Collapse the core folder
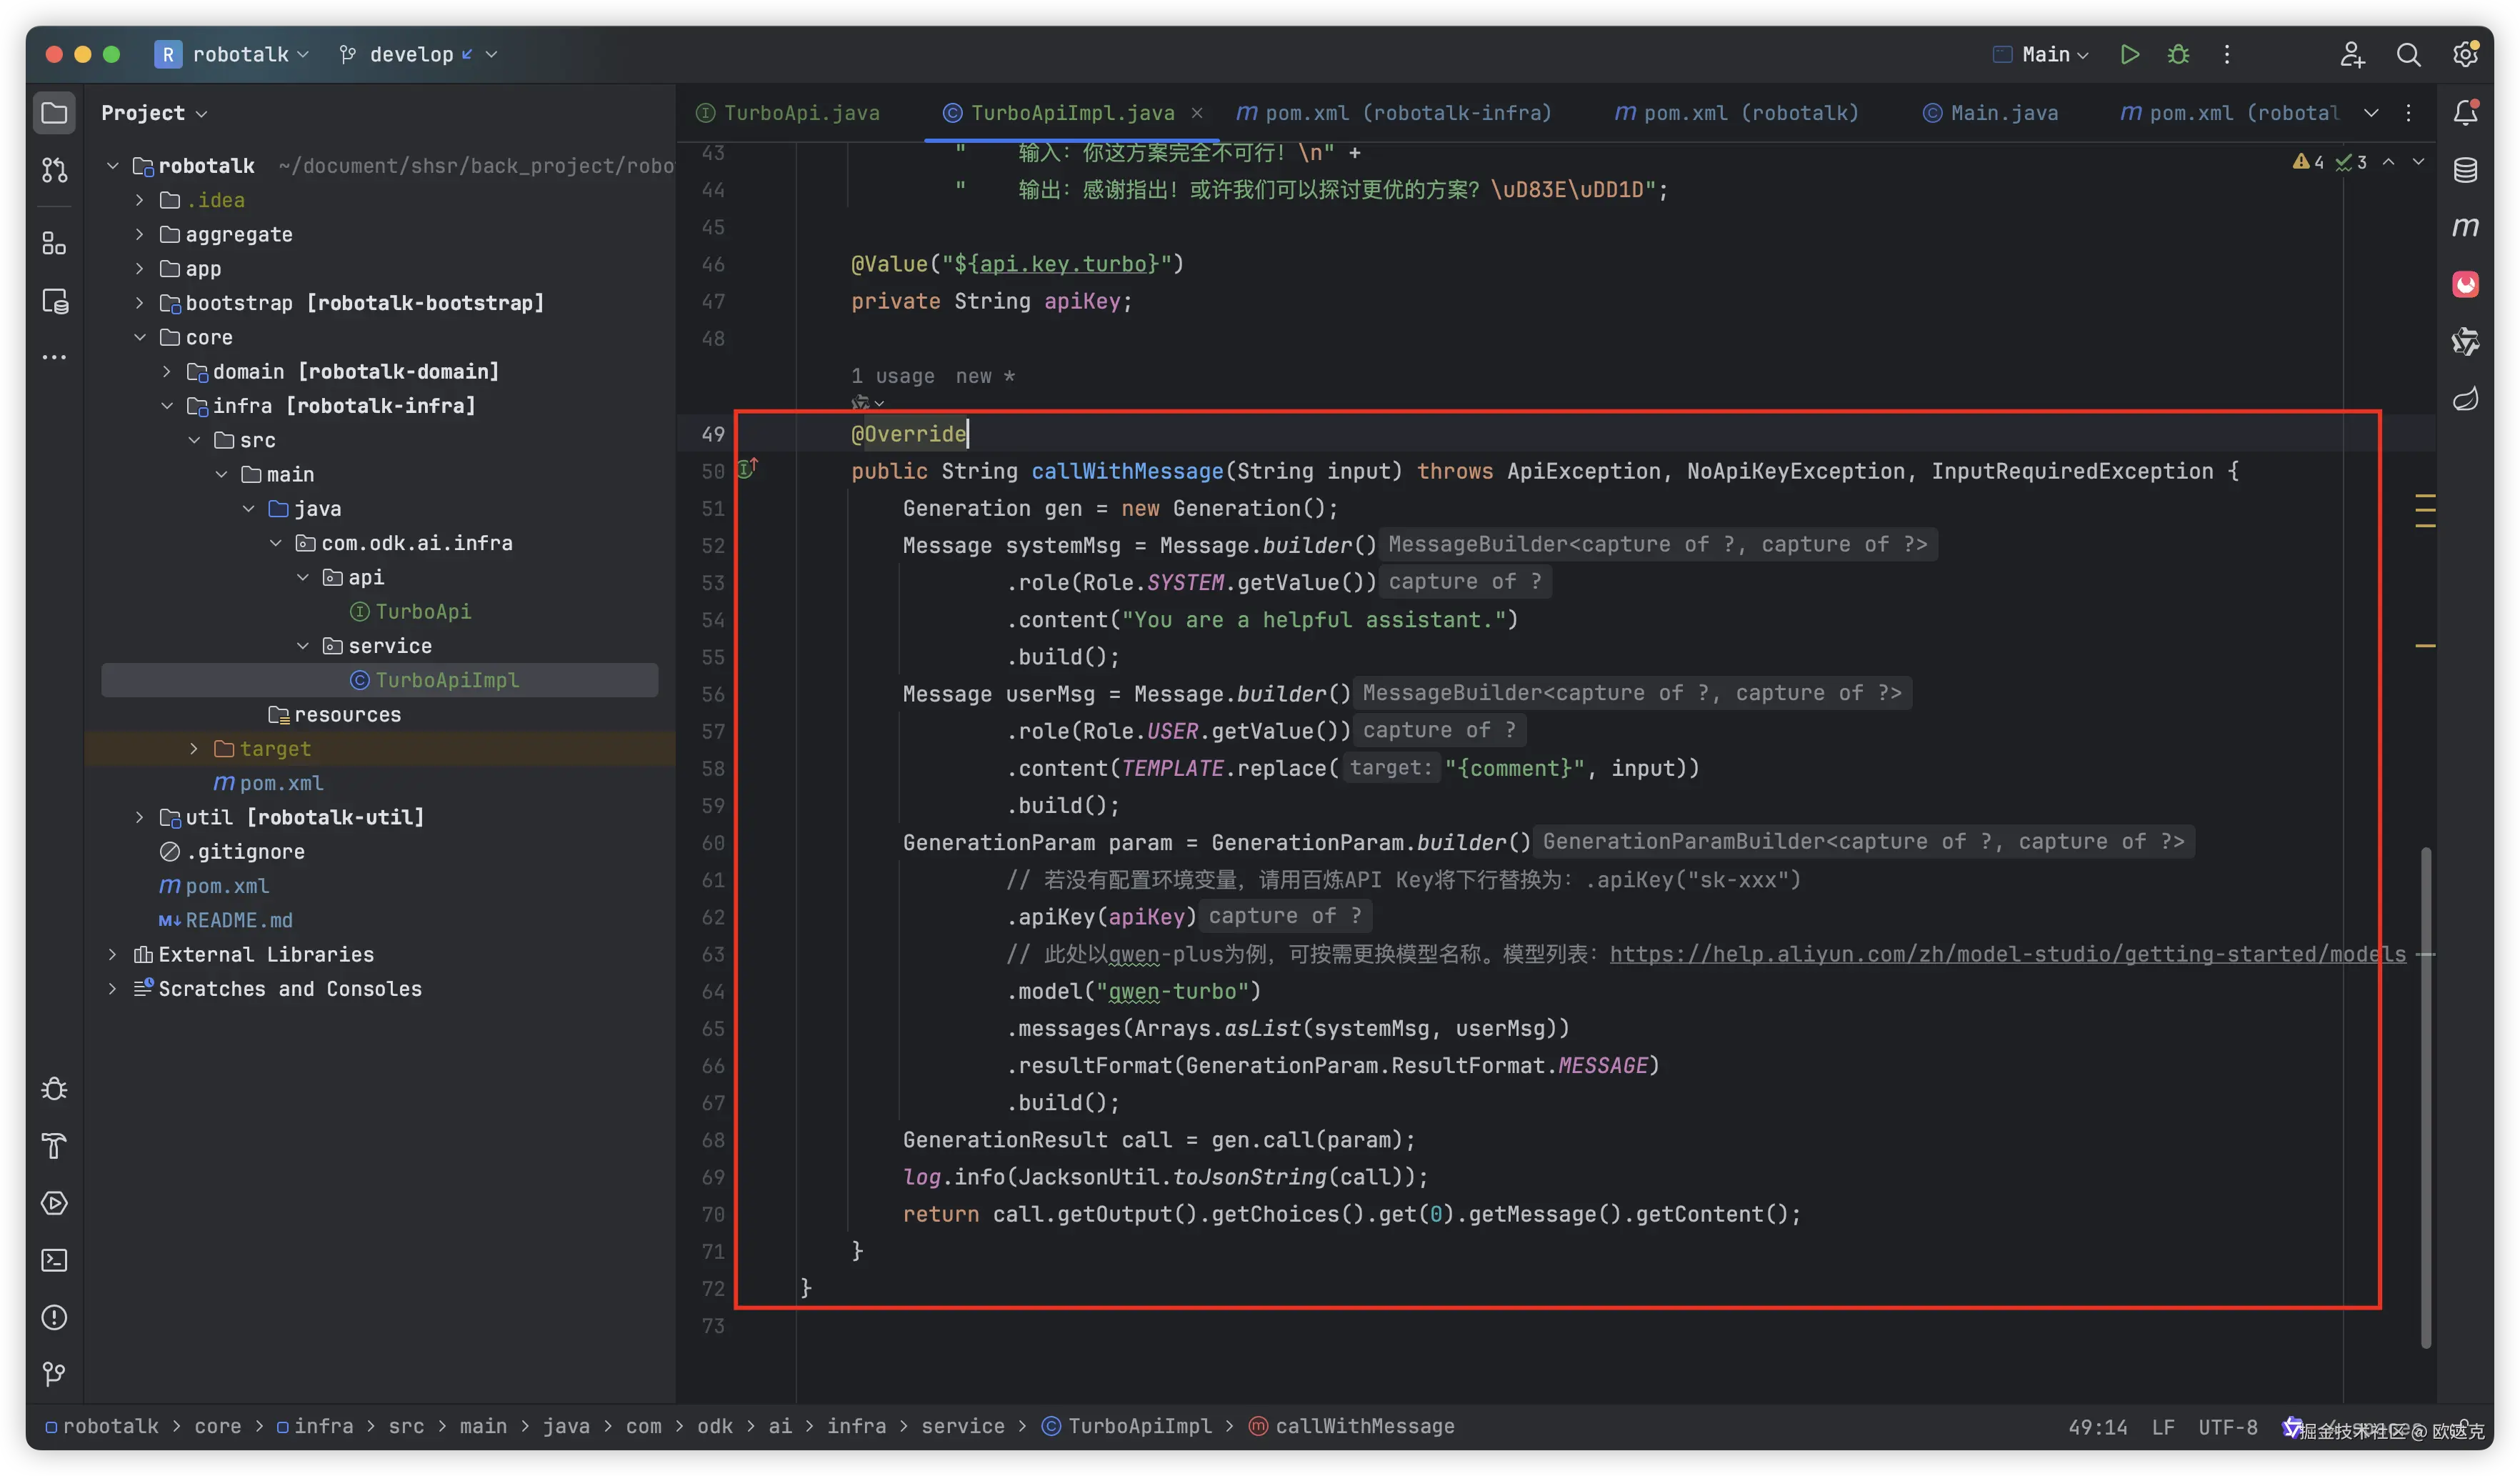The image size is (2520, 1476). (x=140, y=338)
